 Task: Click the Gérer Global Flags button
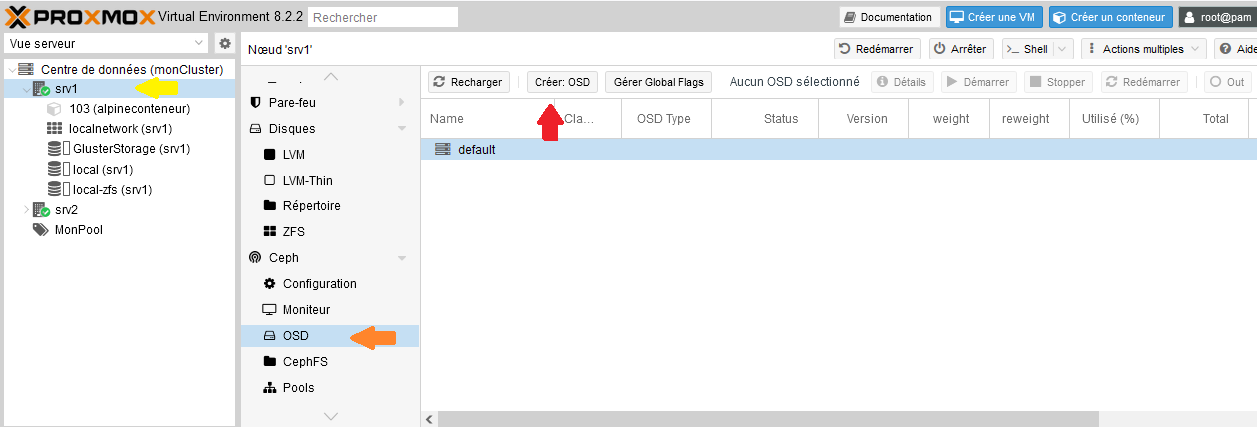tap(658, 82)
